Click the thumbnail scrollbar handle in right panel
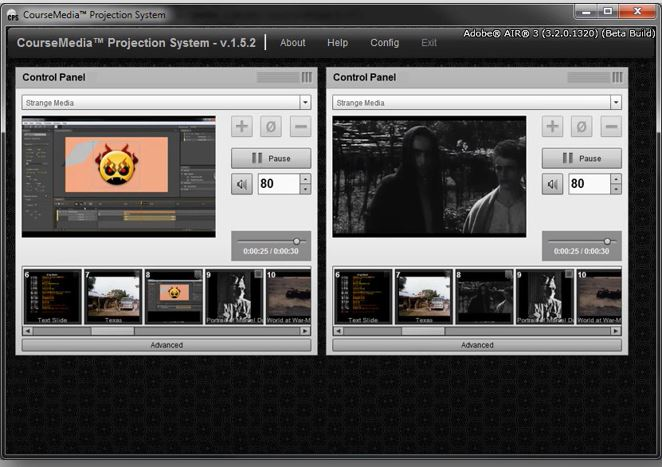 423,331
